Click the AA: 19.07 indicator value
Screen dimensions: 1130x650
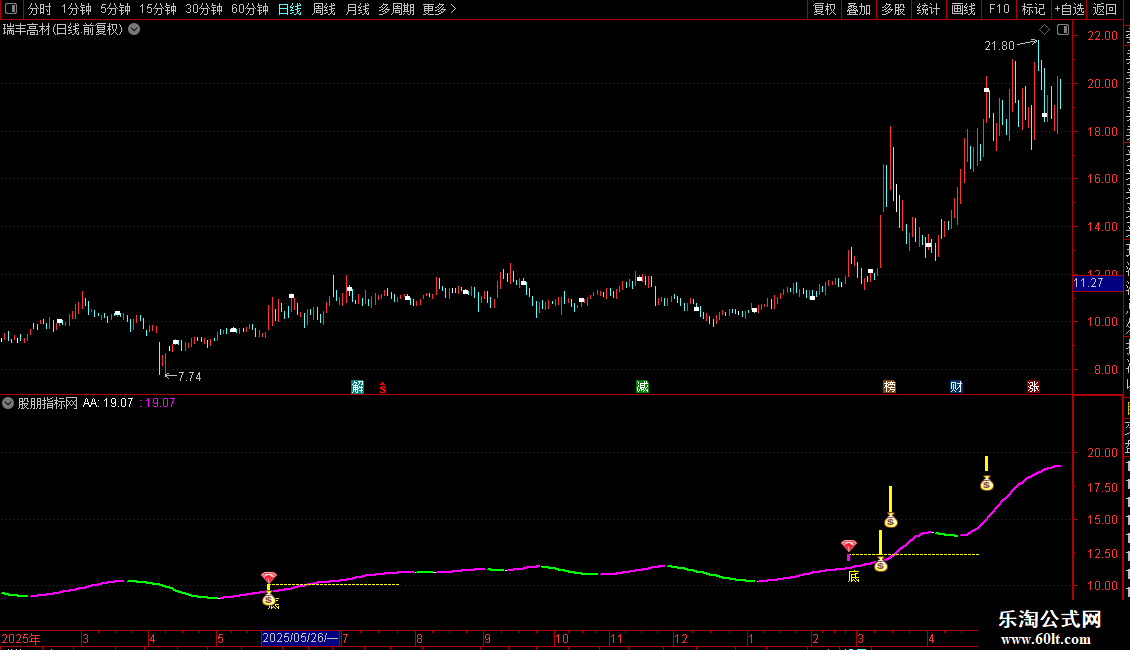(x=108, y=403)
